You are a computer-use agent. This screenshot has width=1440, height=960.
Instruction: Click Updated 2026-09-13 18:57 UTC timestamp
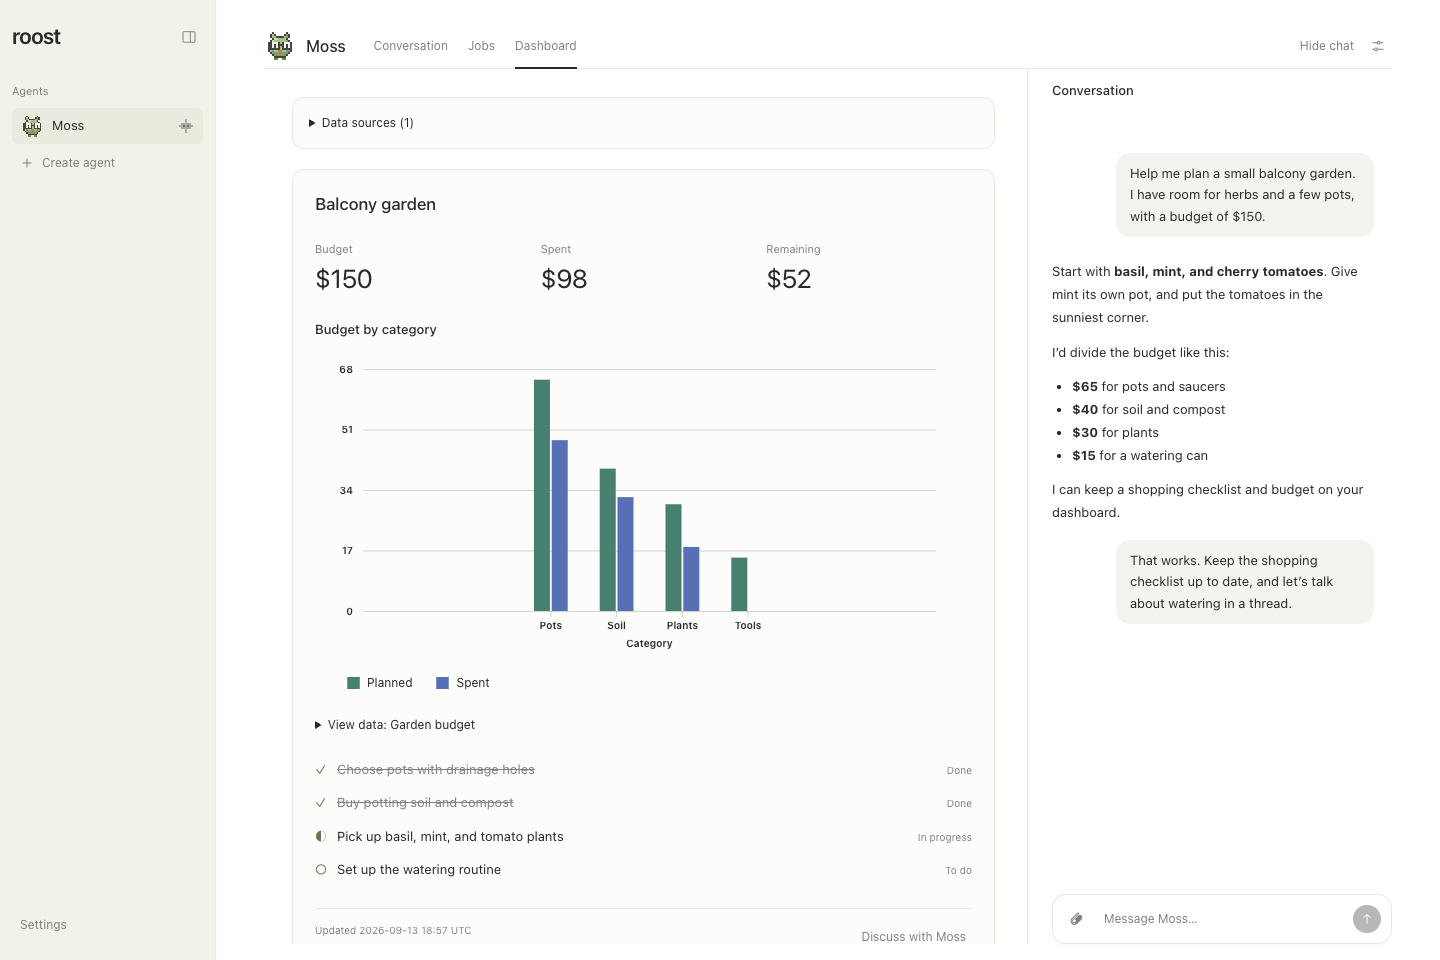click(x=393, y=930)
